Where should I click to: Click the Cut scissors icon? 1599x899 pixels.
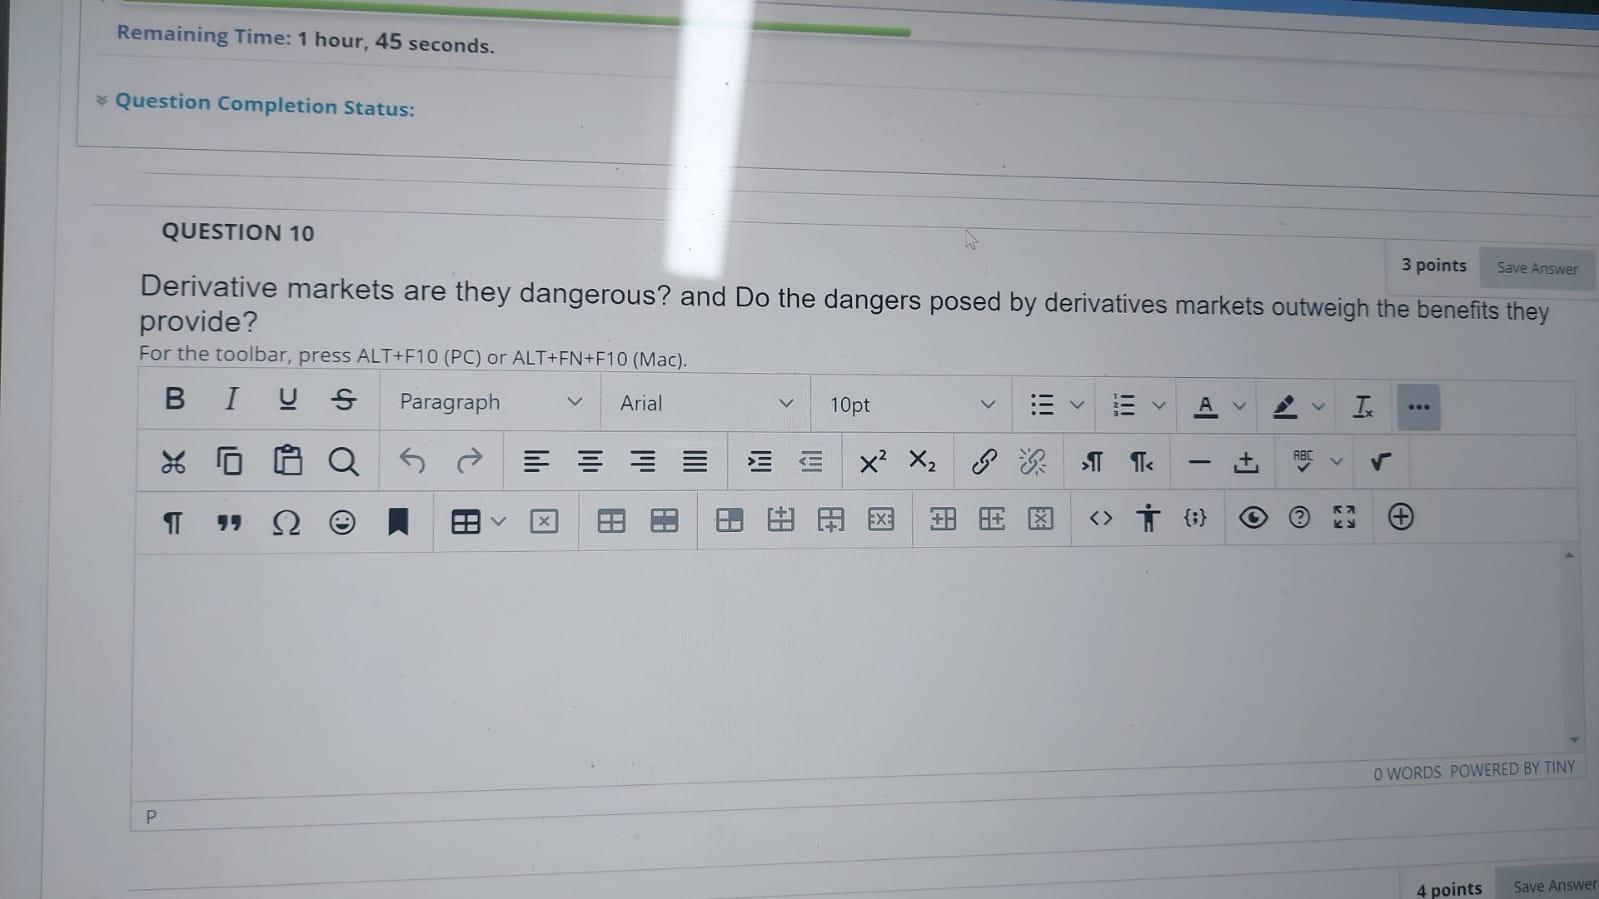[173, 461]
